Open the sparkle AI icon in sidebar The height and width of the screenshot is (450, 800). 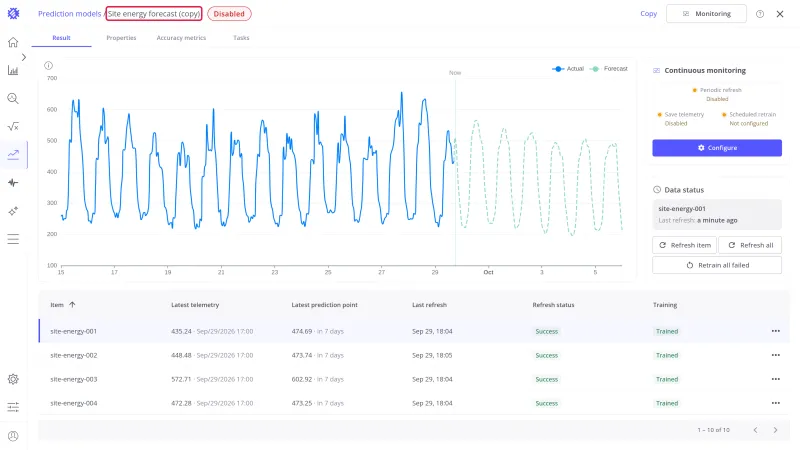[13, 211]
